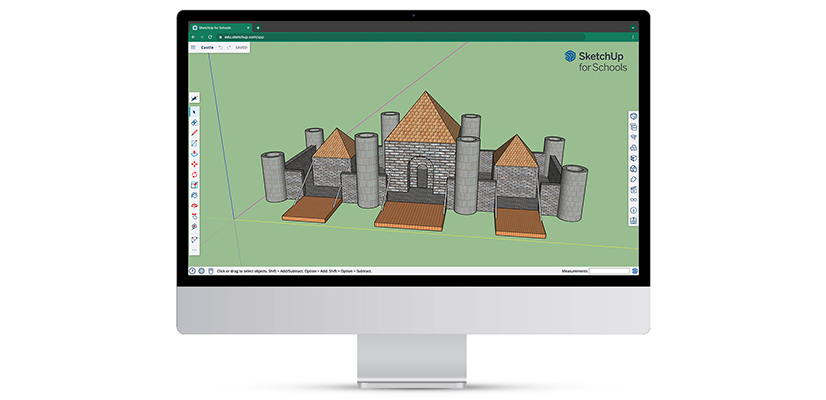Click the mouse hint icon in status bar
The height and width of the screenshot is (400, 826).
211,271
